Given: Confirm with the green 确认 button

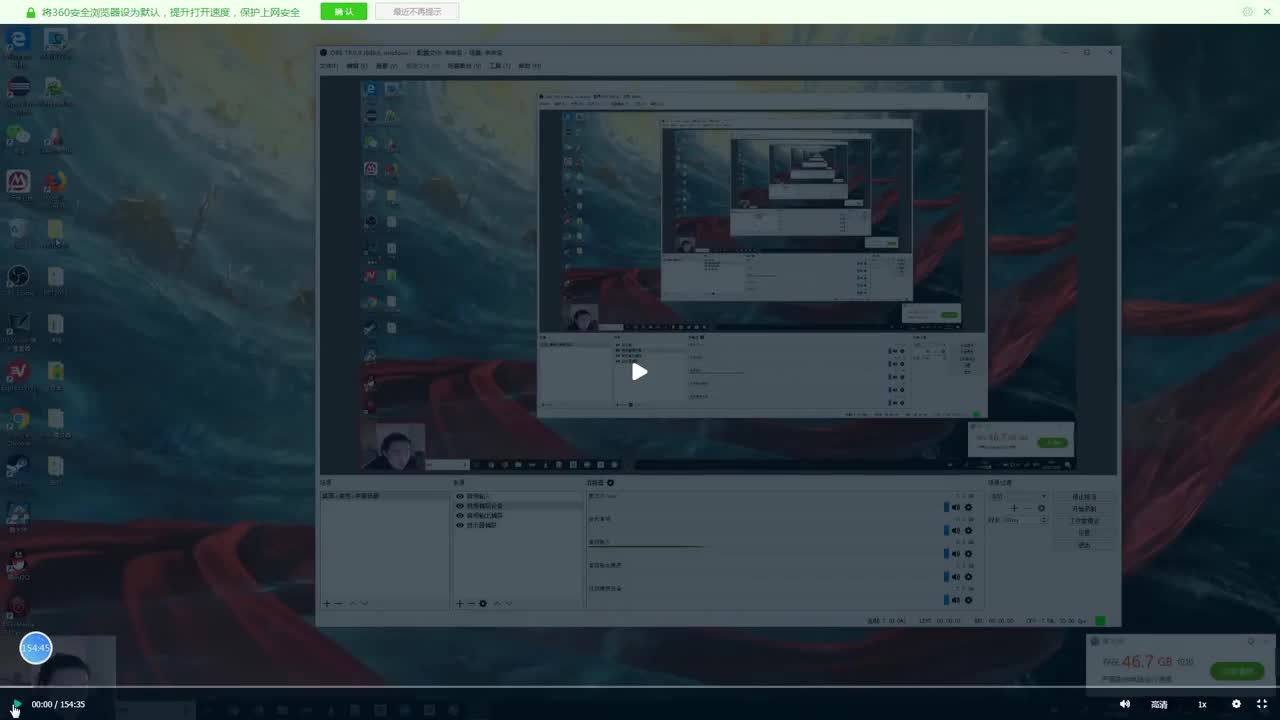Looking at the screenshot, I should click(343, 12).
